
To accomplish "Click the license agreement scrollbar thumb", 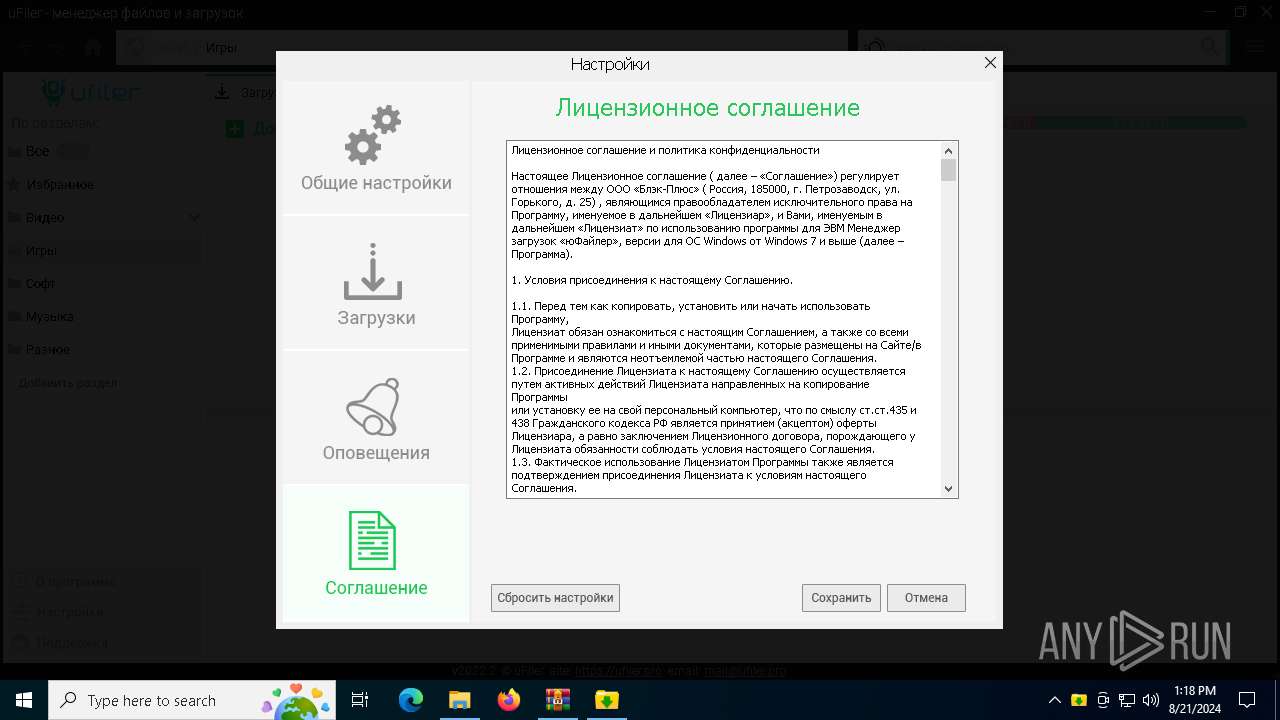I will pos(948,170).
